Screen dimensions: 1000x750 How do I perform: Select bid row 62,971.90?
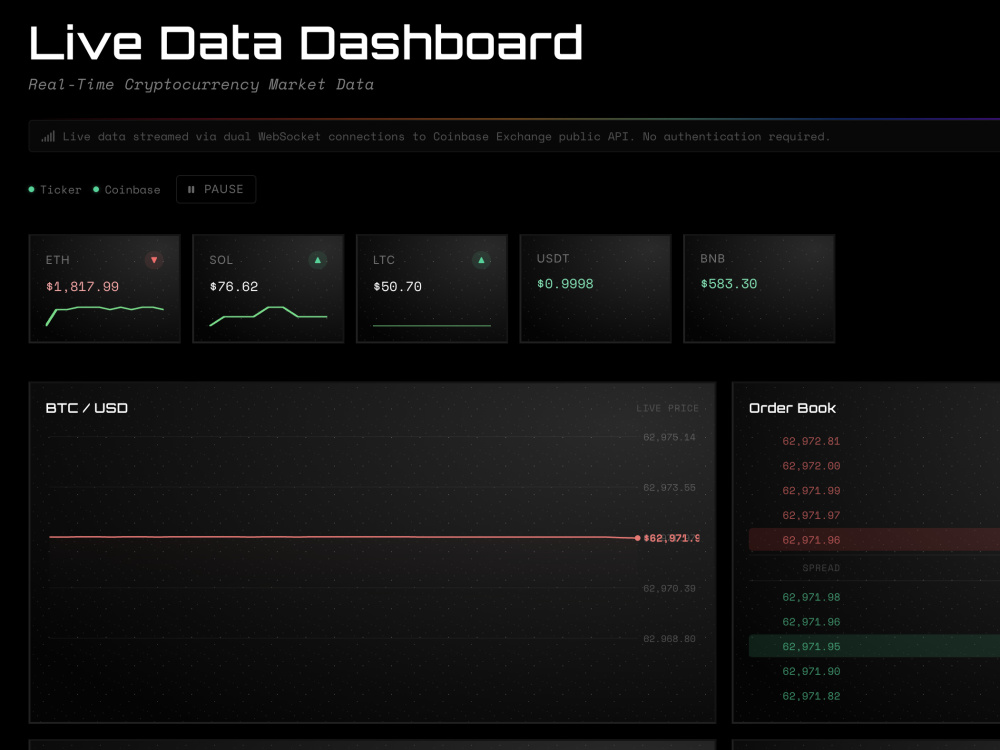click(874, 672)
